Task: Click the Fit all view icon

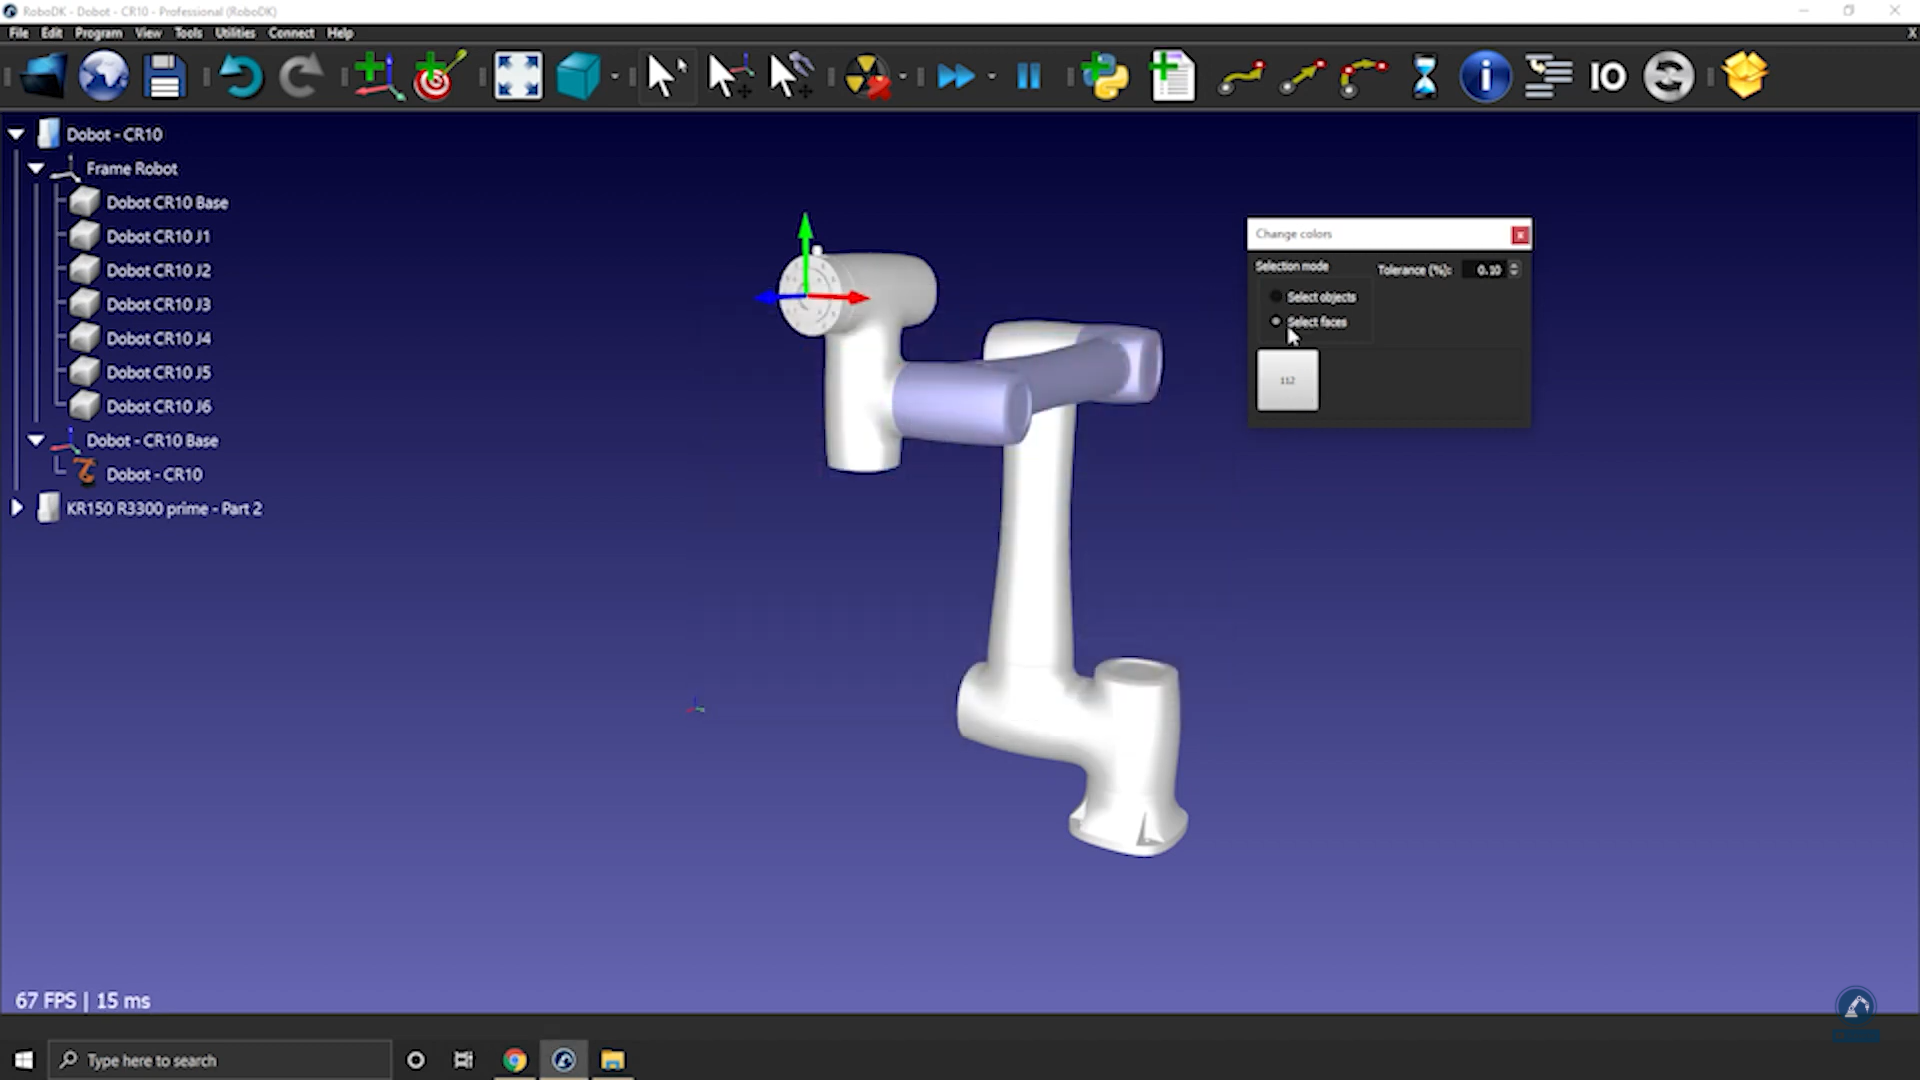Action: tap(518, 76)
